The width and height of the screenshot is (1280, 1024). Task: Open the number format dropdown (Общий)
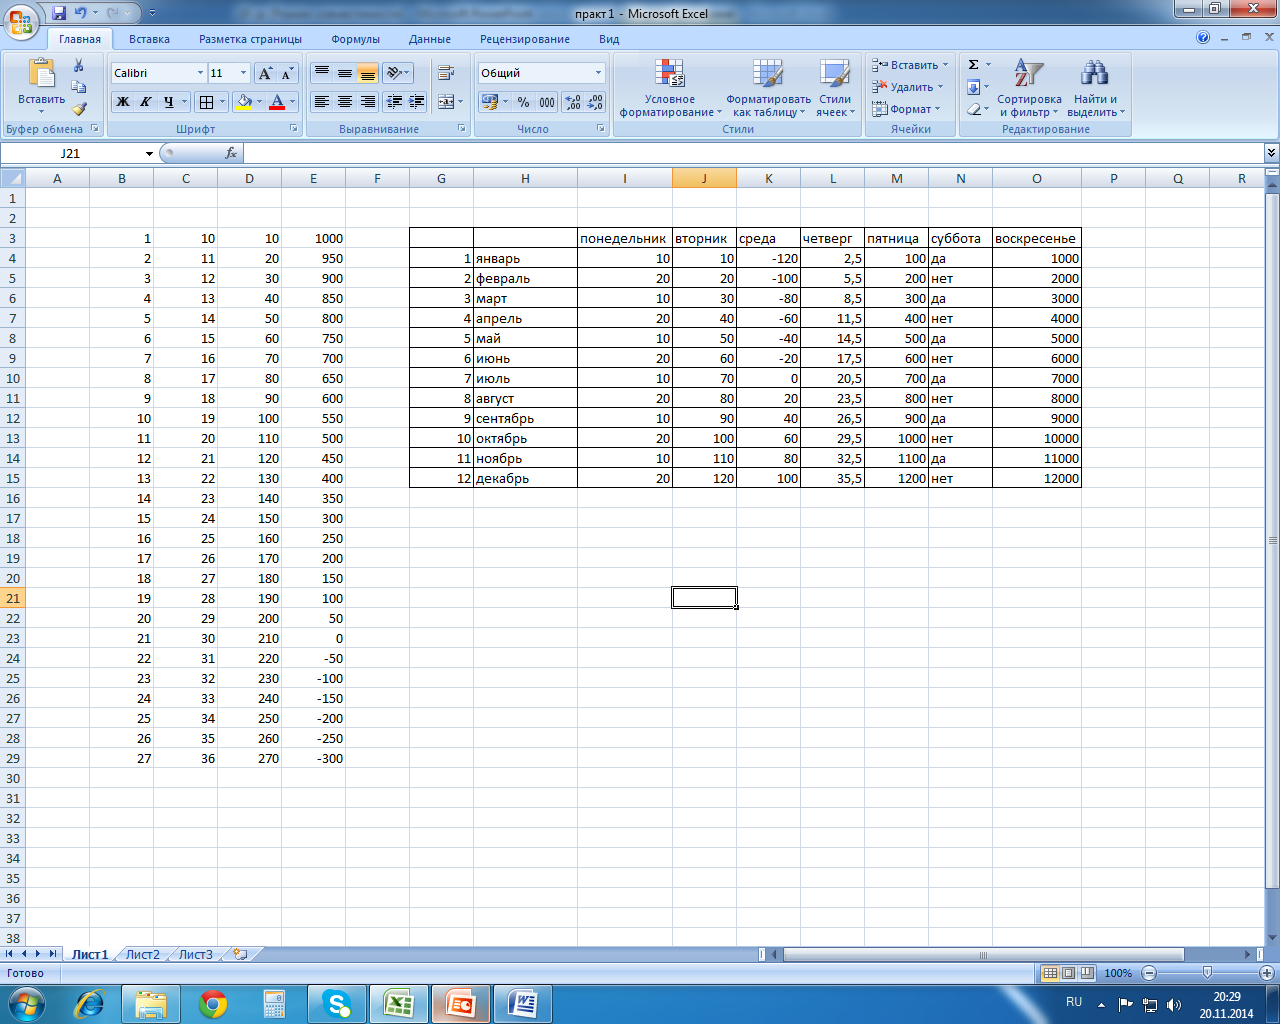(x=599, y=73)
